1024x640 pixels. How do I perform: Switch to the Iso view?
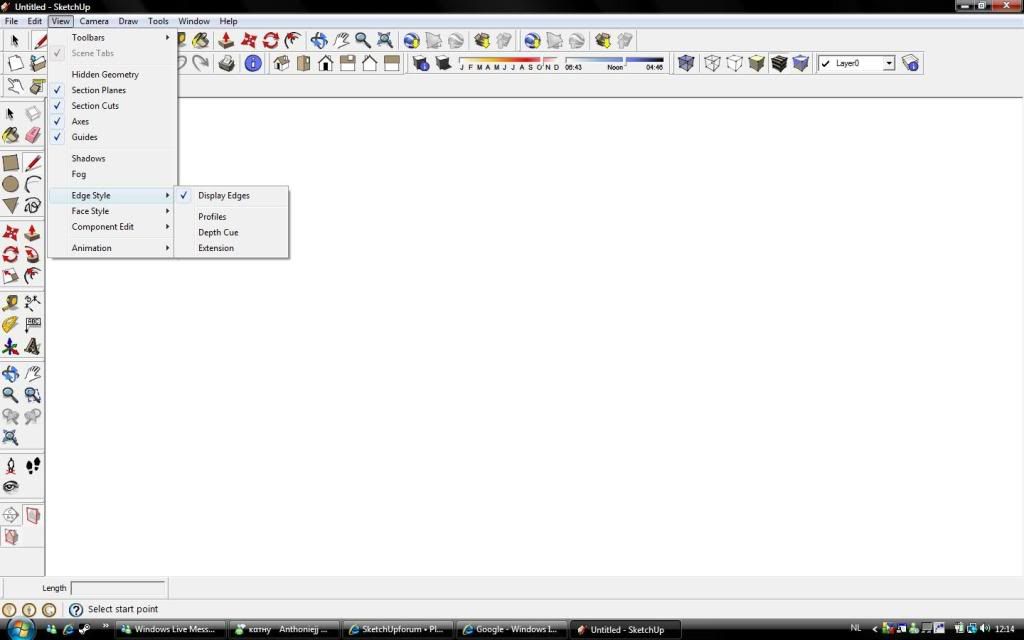pos(281,63)
